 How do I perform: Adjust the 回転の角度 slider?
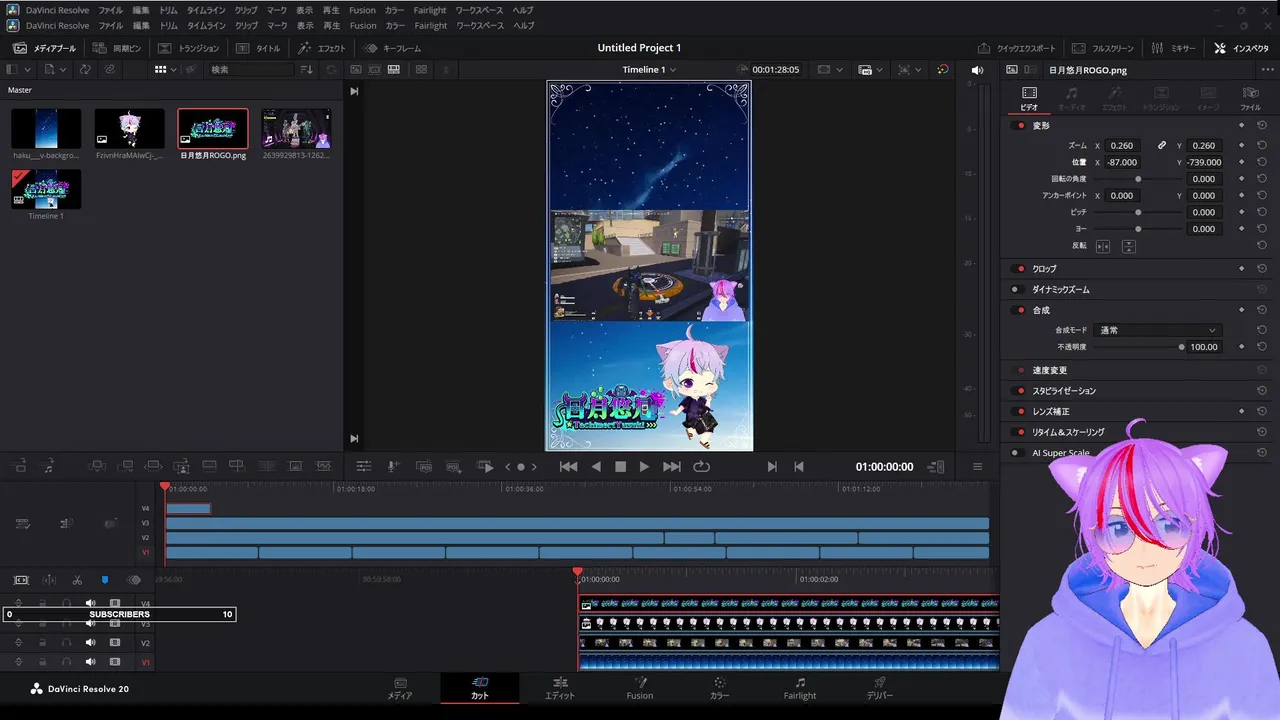[x=1138, y=179]
